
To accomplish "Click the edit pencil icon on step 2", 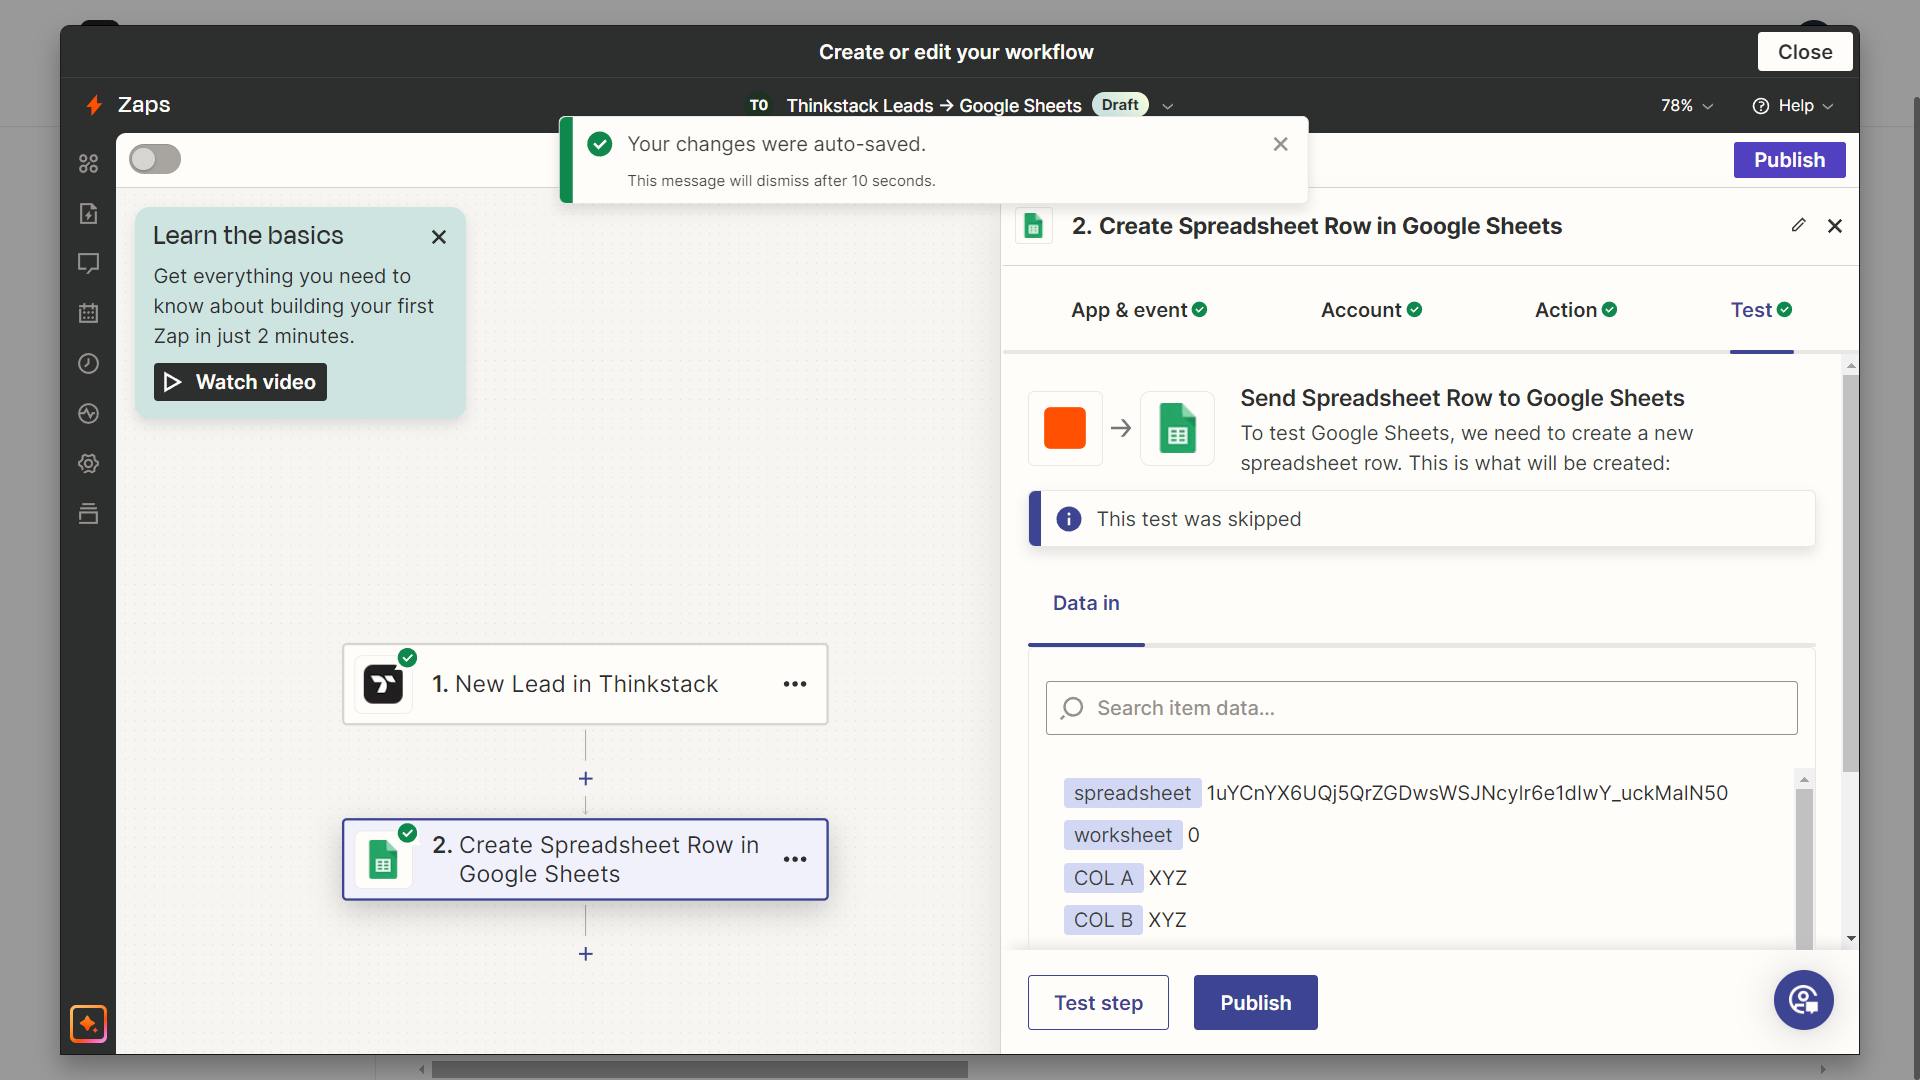I will [x=1797, y=225].
